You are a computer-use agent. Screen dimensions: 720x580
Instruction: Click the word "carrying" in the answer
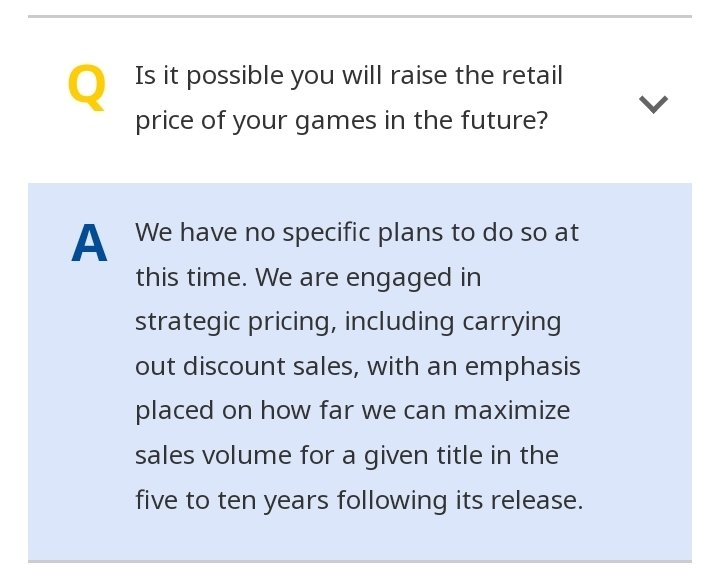[513, 322]
